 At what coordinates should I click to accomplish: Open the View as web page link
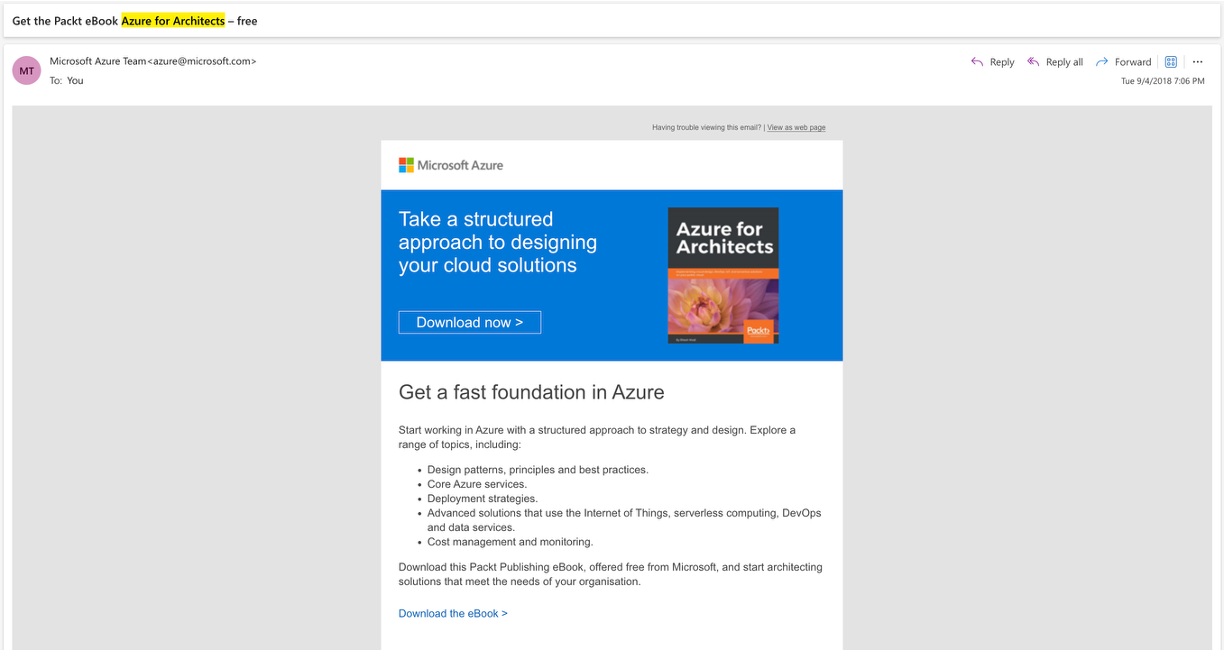(x=796, y=127)
